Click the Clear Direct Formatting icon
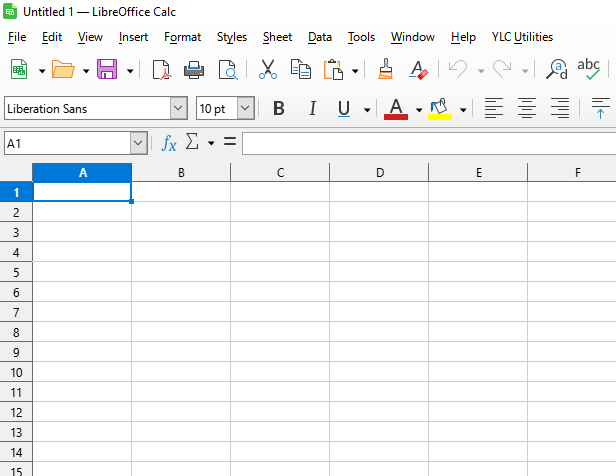Viewport: 616px width, 476px height. [x=419, y=70]
